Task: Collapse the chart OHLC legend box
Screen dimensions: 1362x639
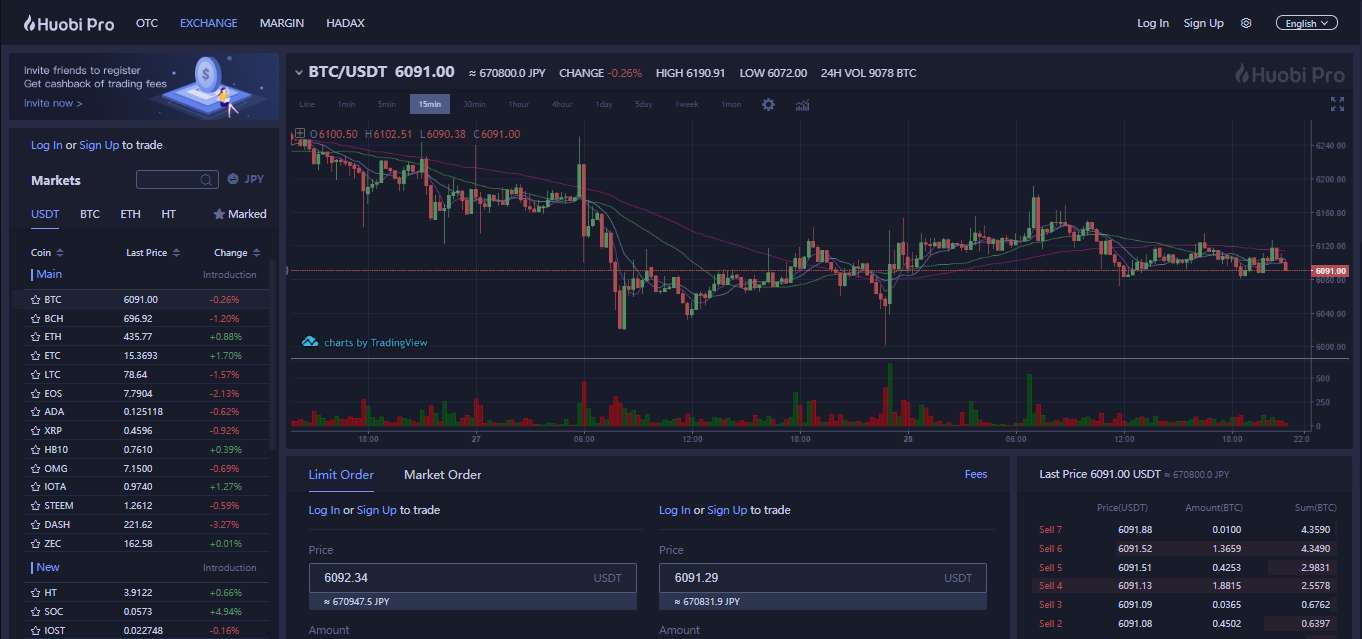Action: [299, 134]
